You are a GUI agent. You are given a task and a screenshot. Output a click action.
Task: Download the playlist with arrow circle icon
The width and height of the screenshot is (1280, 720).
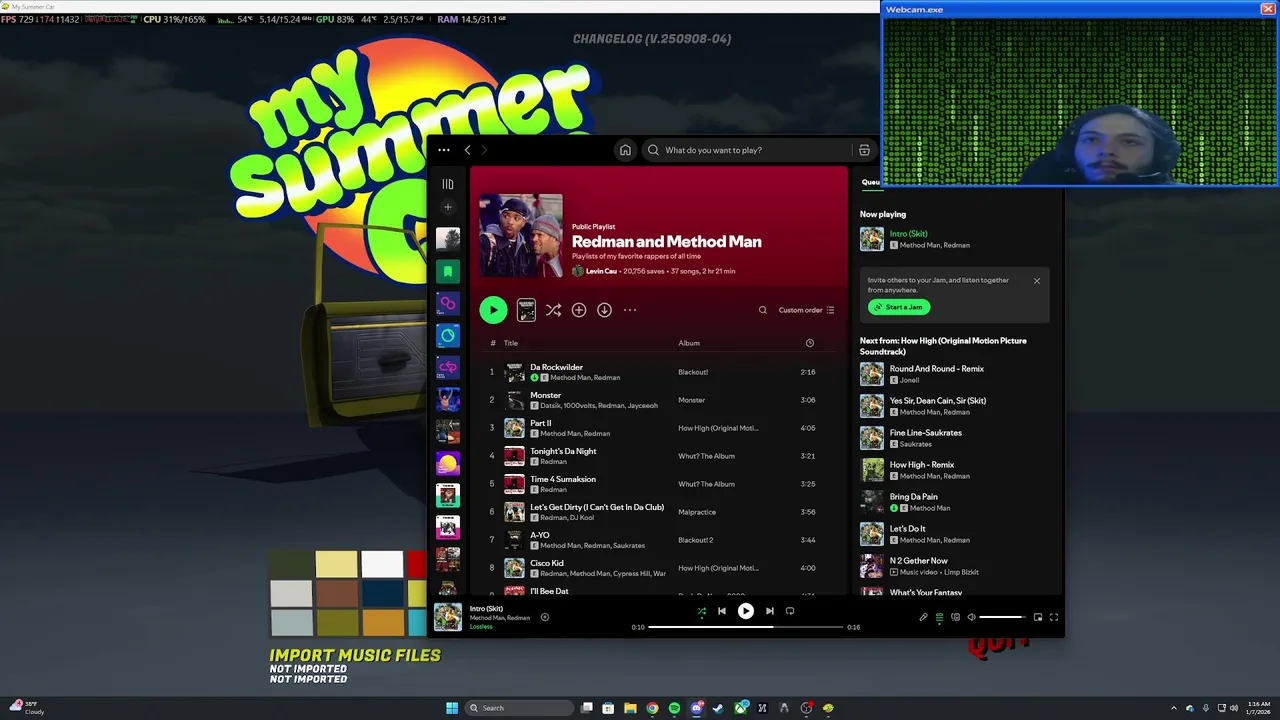point(604,310)
